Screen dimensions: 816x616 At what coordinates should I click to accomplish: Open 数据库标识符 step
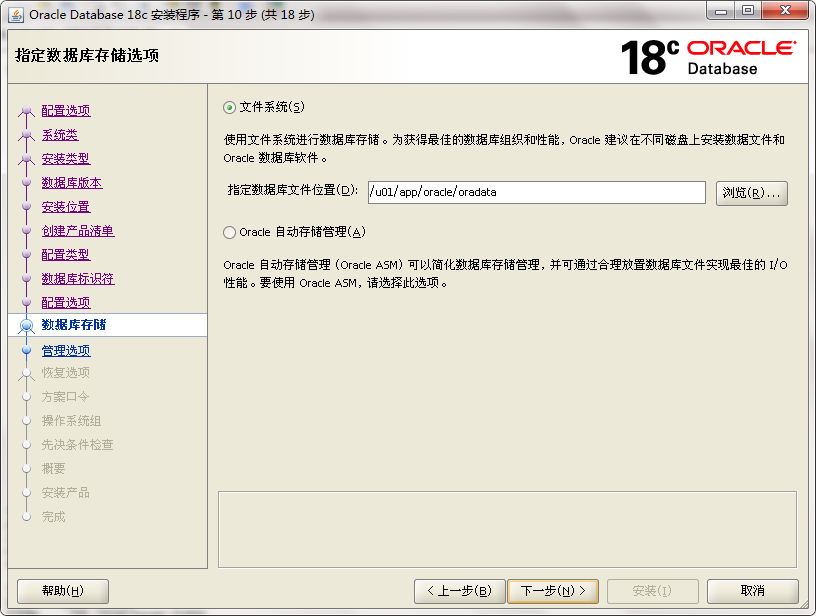click(78, 278)
